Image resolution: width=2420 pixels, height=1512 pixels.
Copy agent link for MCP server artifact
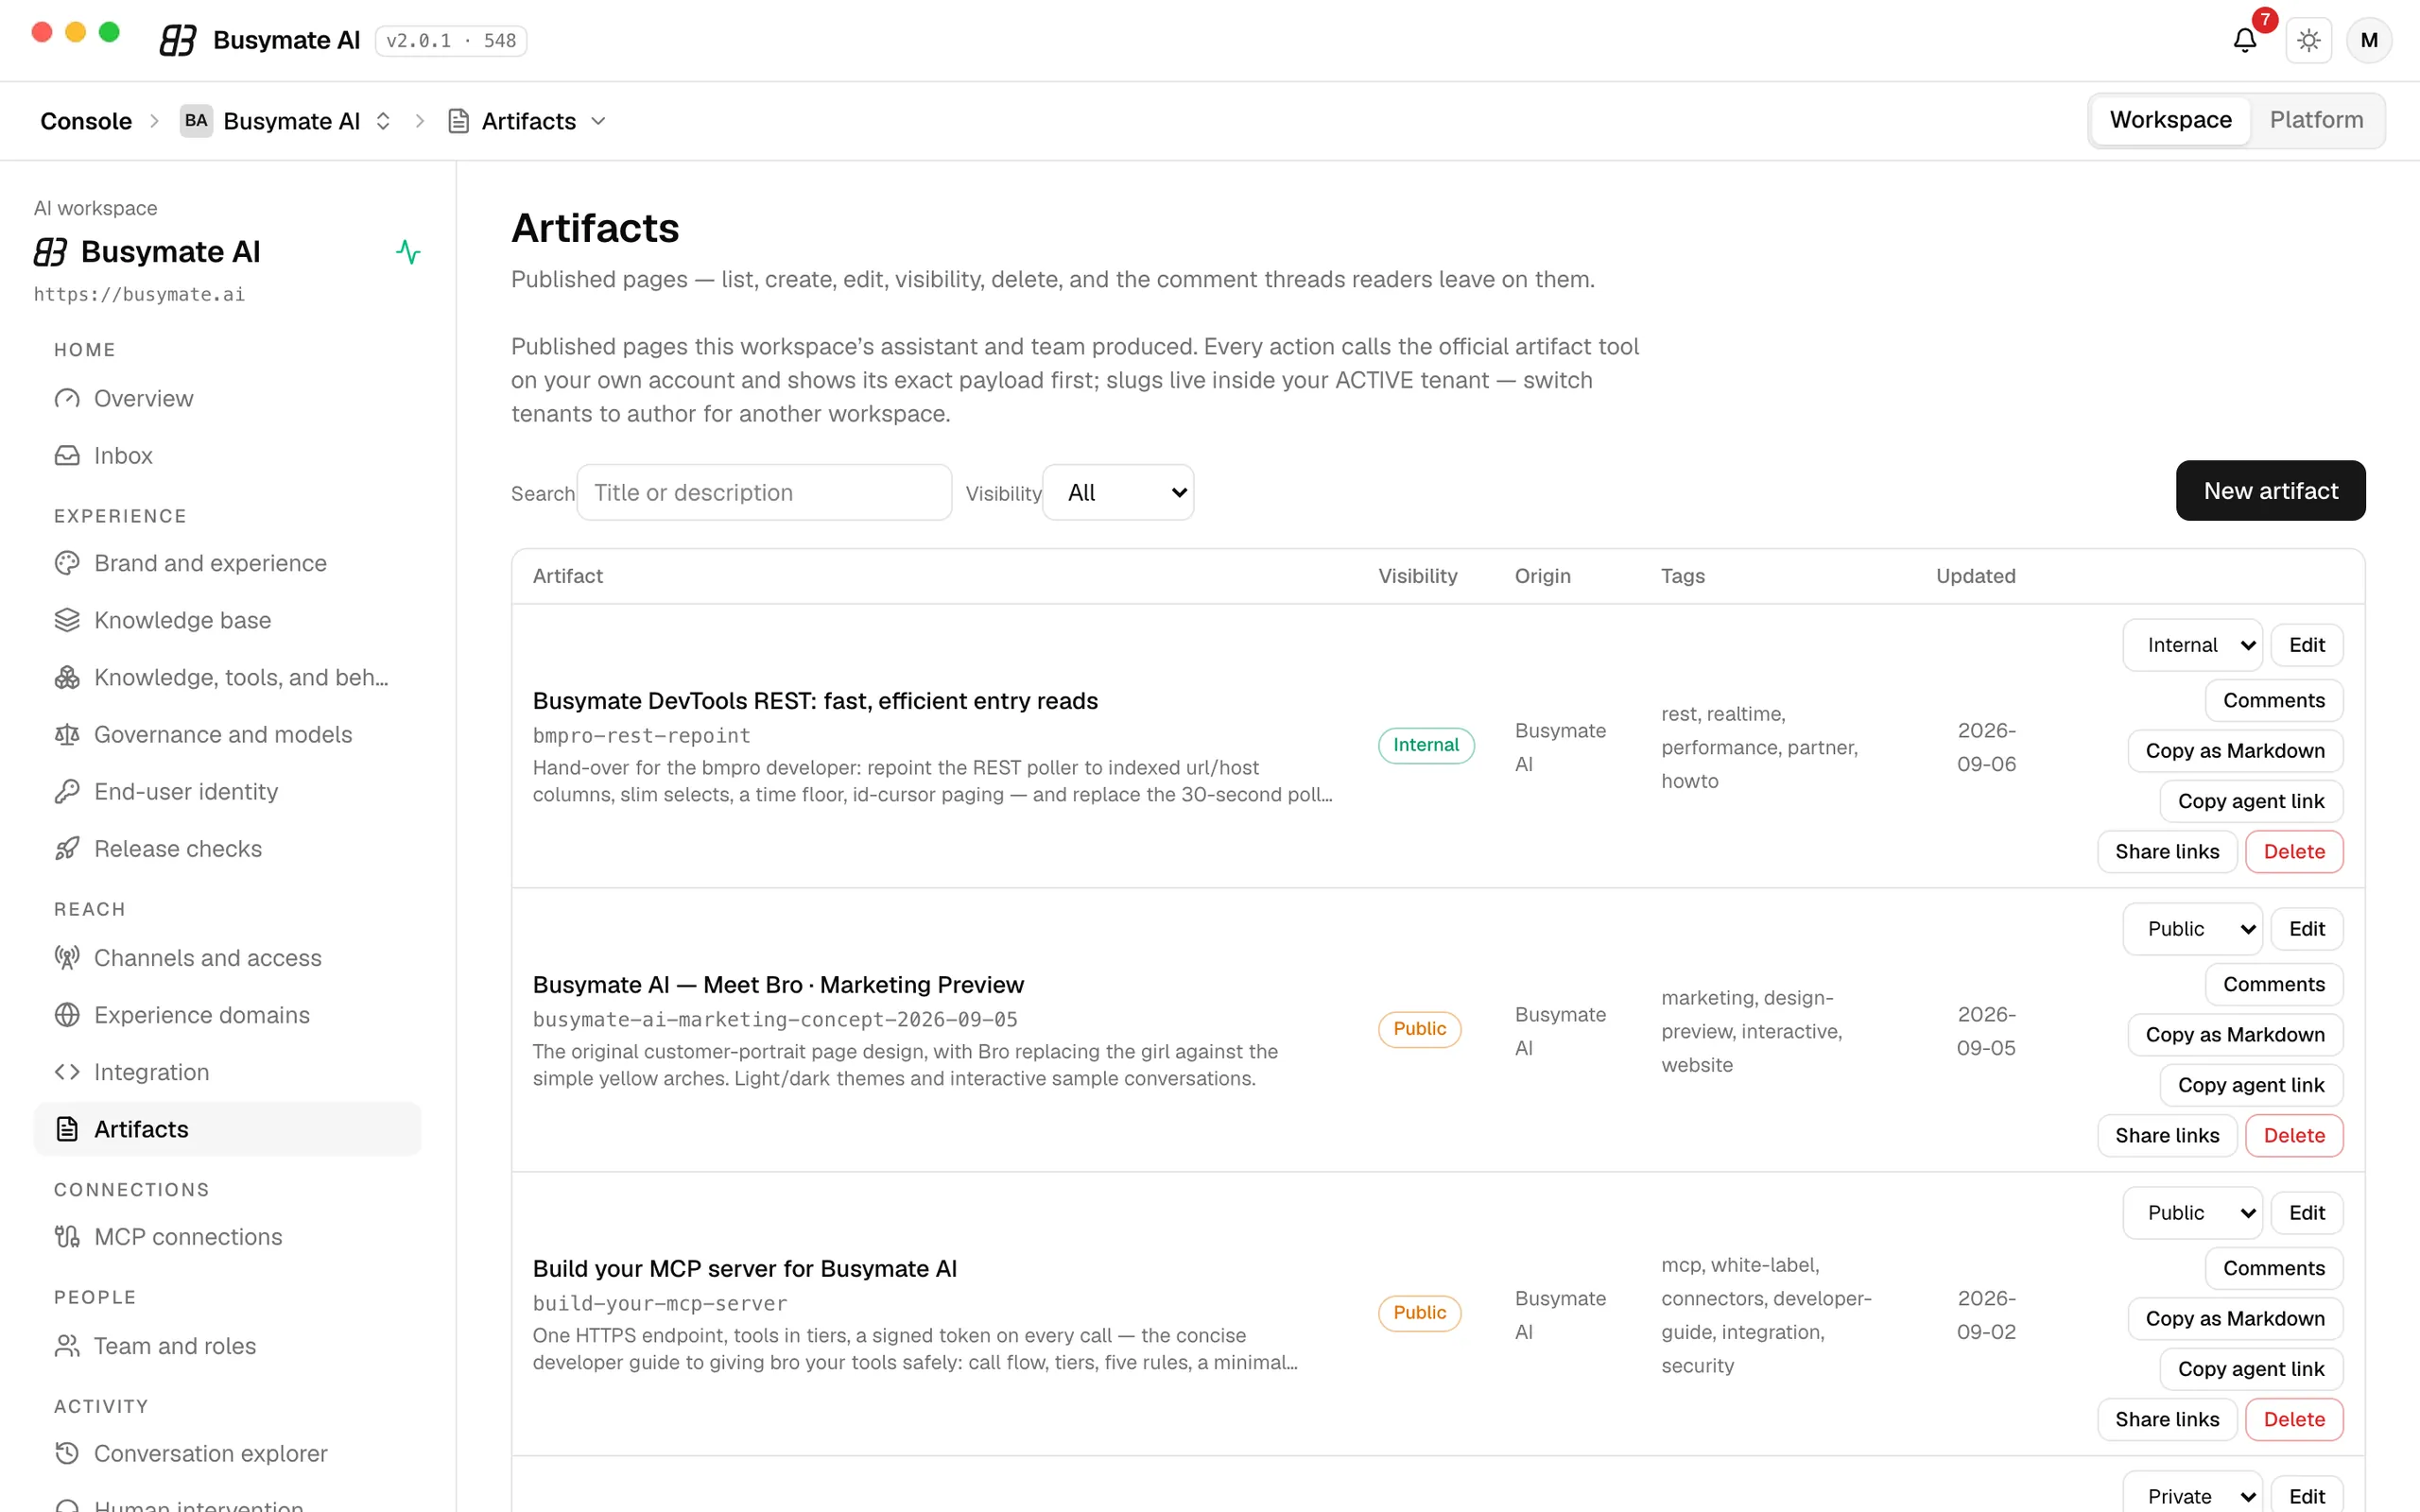pos(2250,1369)
